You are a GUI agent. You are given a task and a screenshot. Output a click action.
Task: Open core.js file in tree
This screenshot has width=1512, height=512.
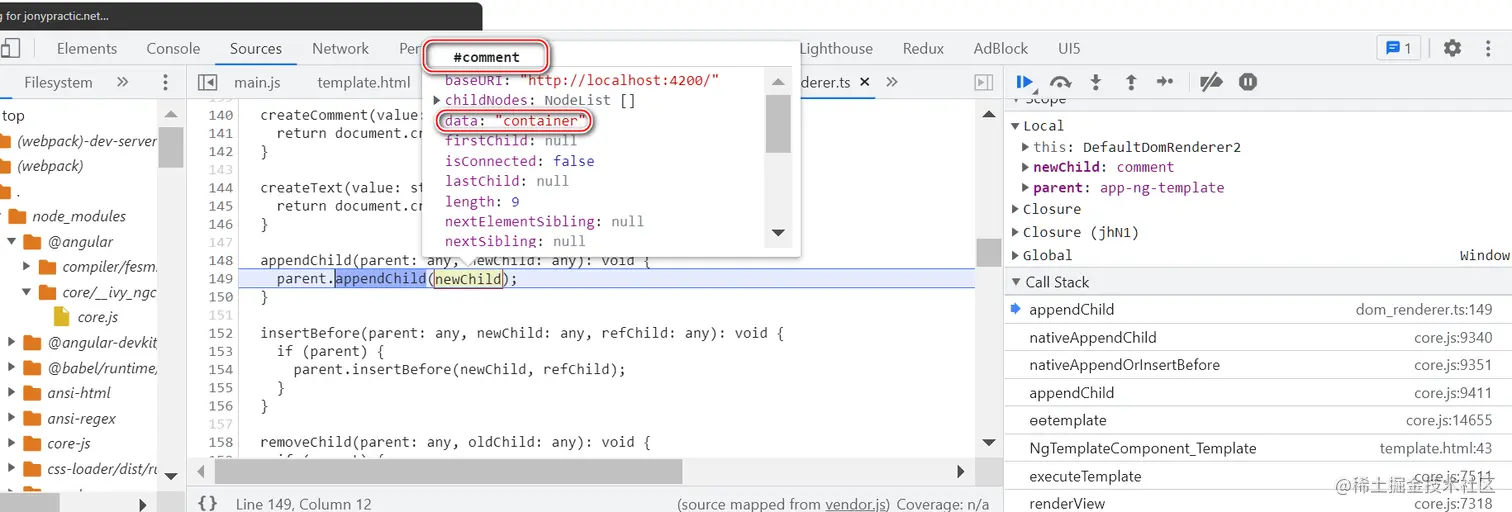pos(98,317)
